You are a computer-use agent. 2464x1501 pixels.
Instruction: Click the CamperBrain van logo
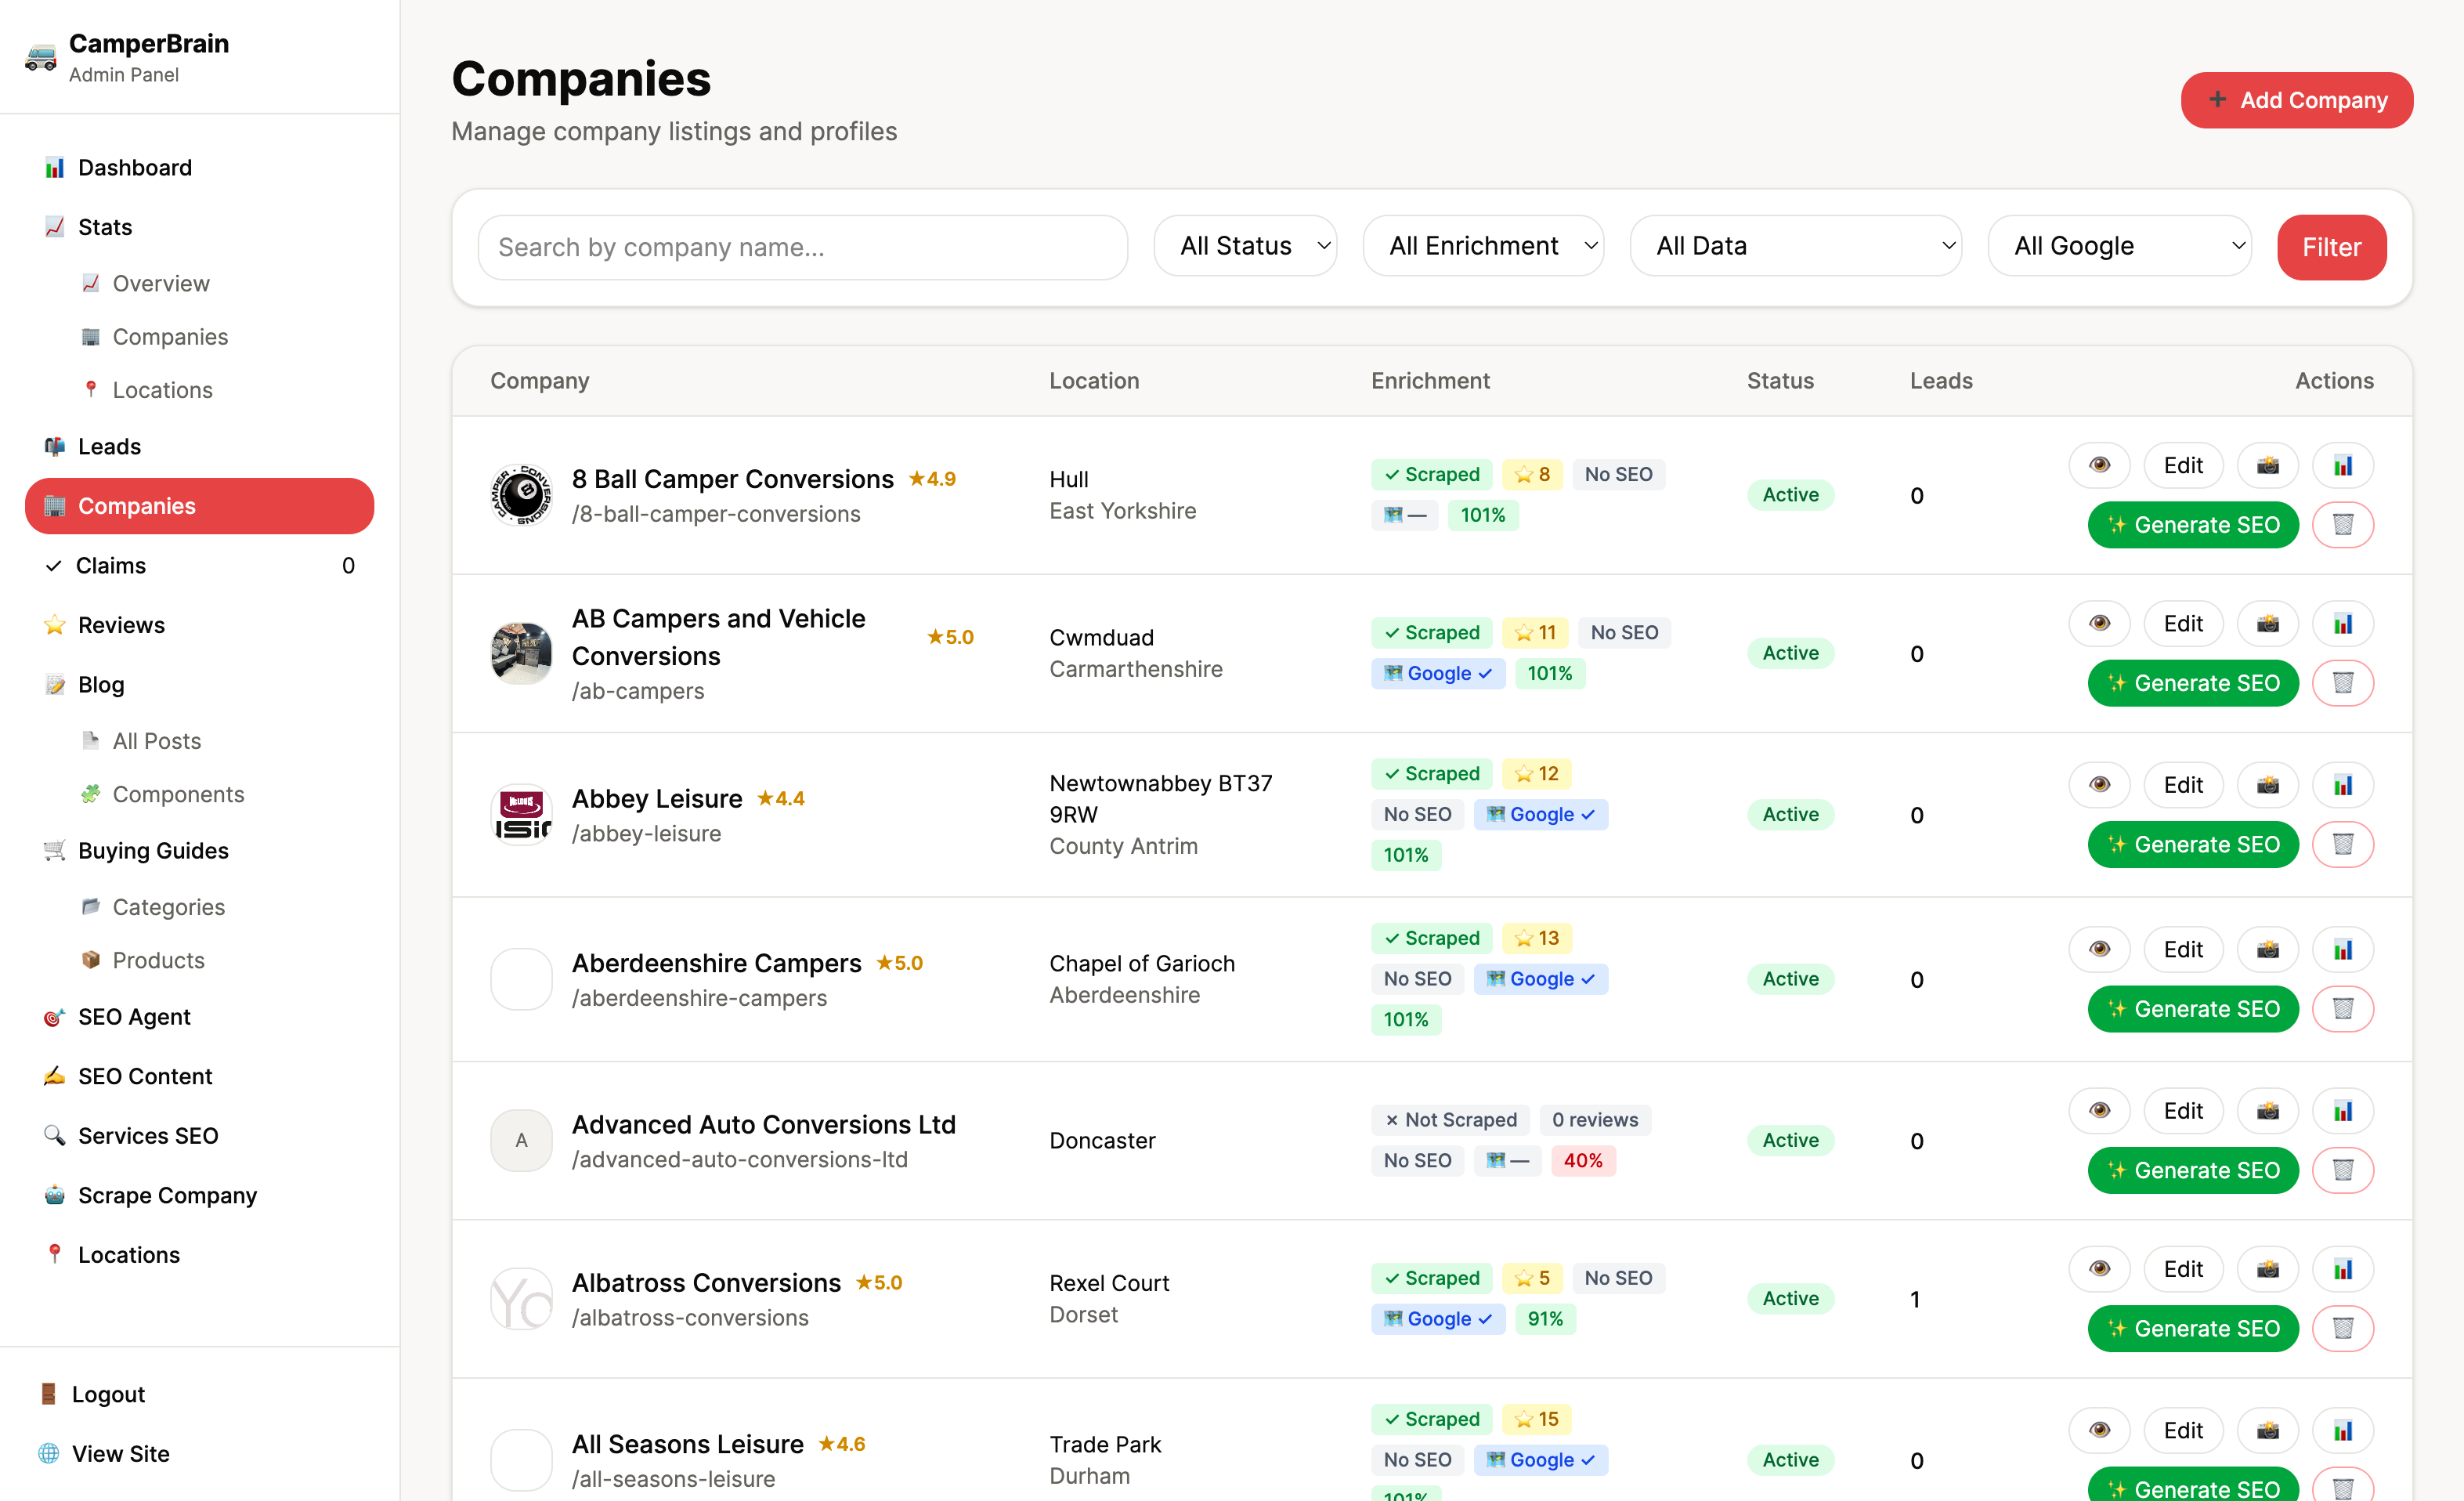pos(39,56)
